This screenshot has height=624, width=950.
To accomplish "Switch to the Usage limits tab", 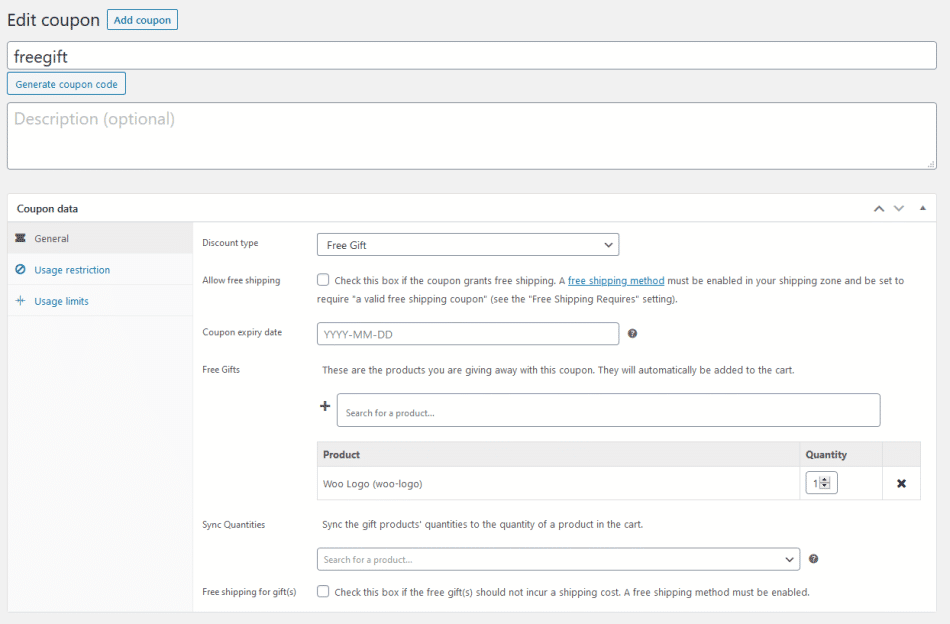I will coord(62,301).
